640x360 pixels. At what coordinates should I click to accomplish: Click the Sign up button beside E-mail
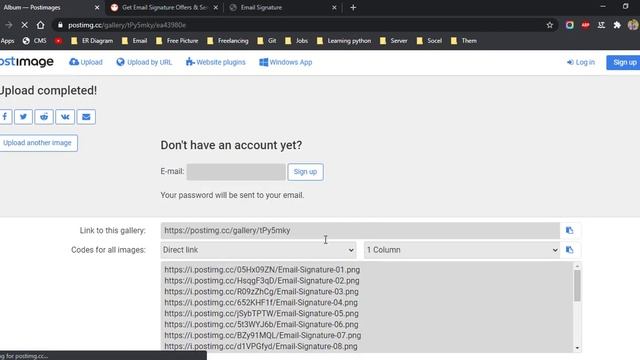tap(305, 172)
